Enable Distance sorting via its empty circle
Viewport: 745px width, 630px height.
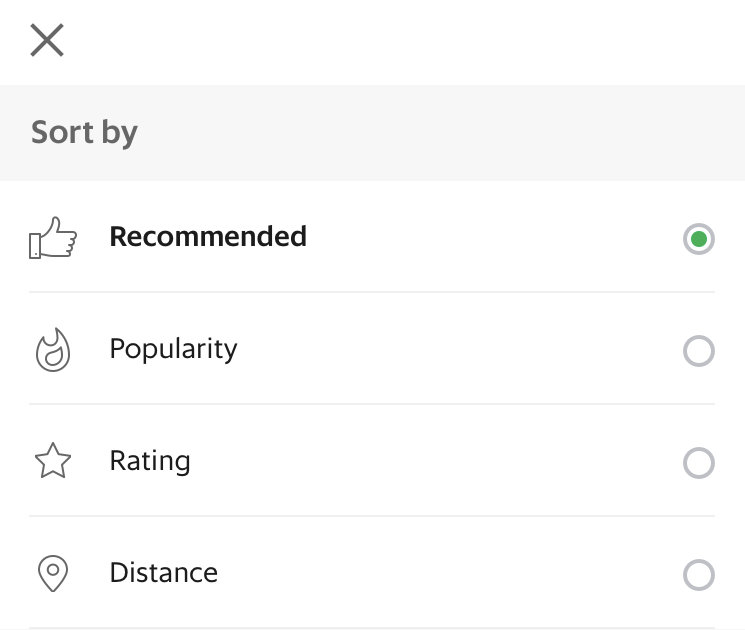[x=698, y=575]
